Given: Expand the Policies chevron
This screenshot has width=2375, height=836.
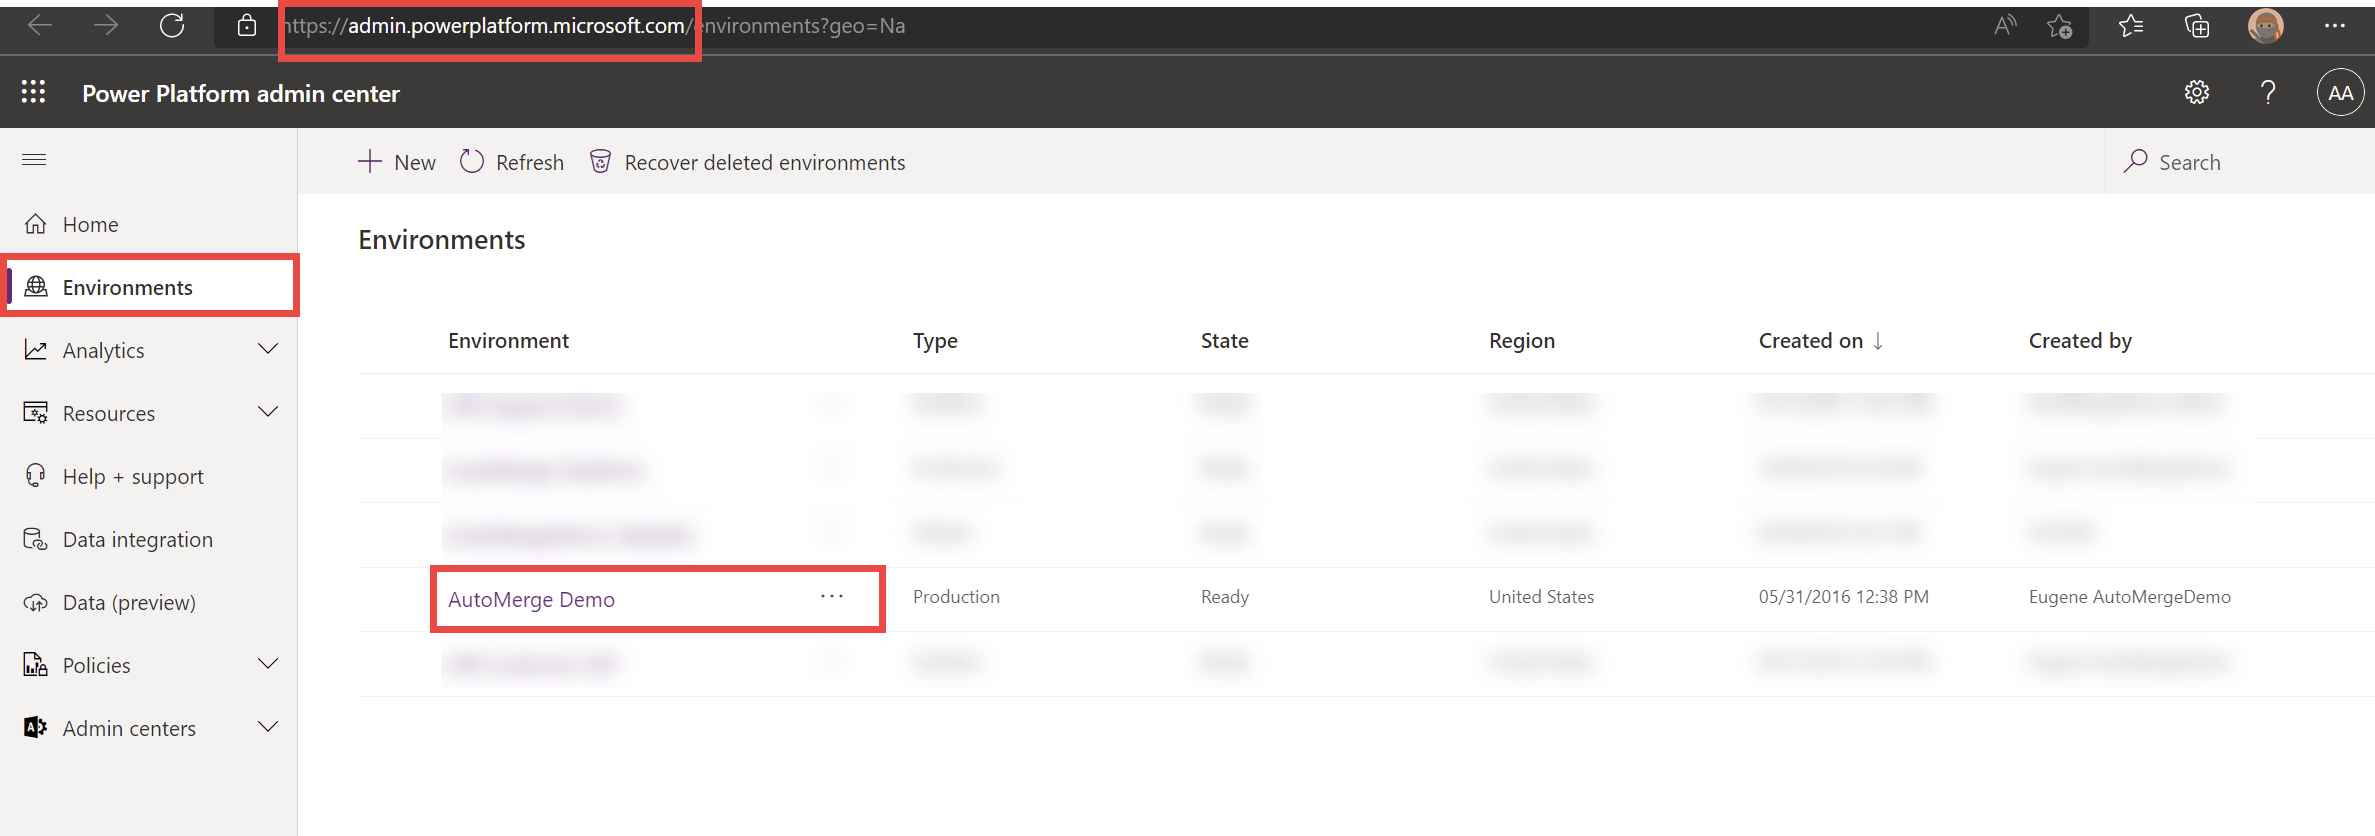Looking at the screenshot, I should [268, 664].
